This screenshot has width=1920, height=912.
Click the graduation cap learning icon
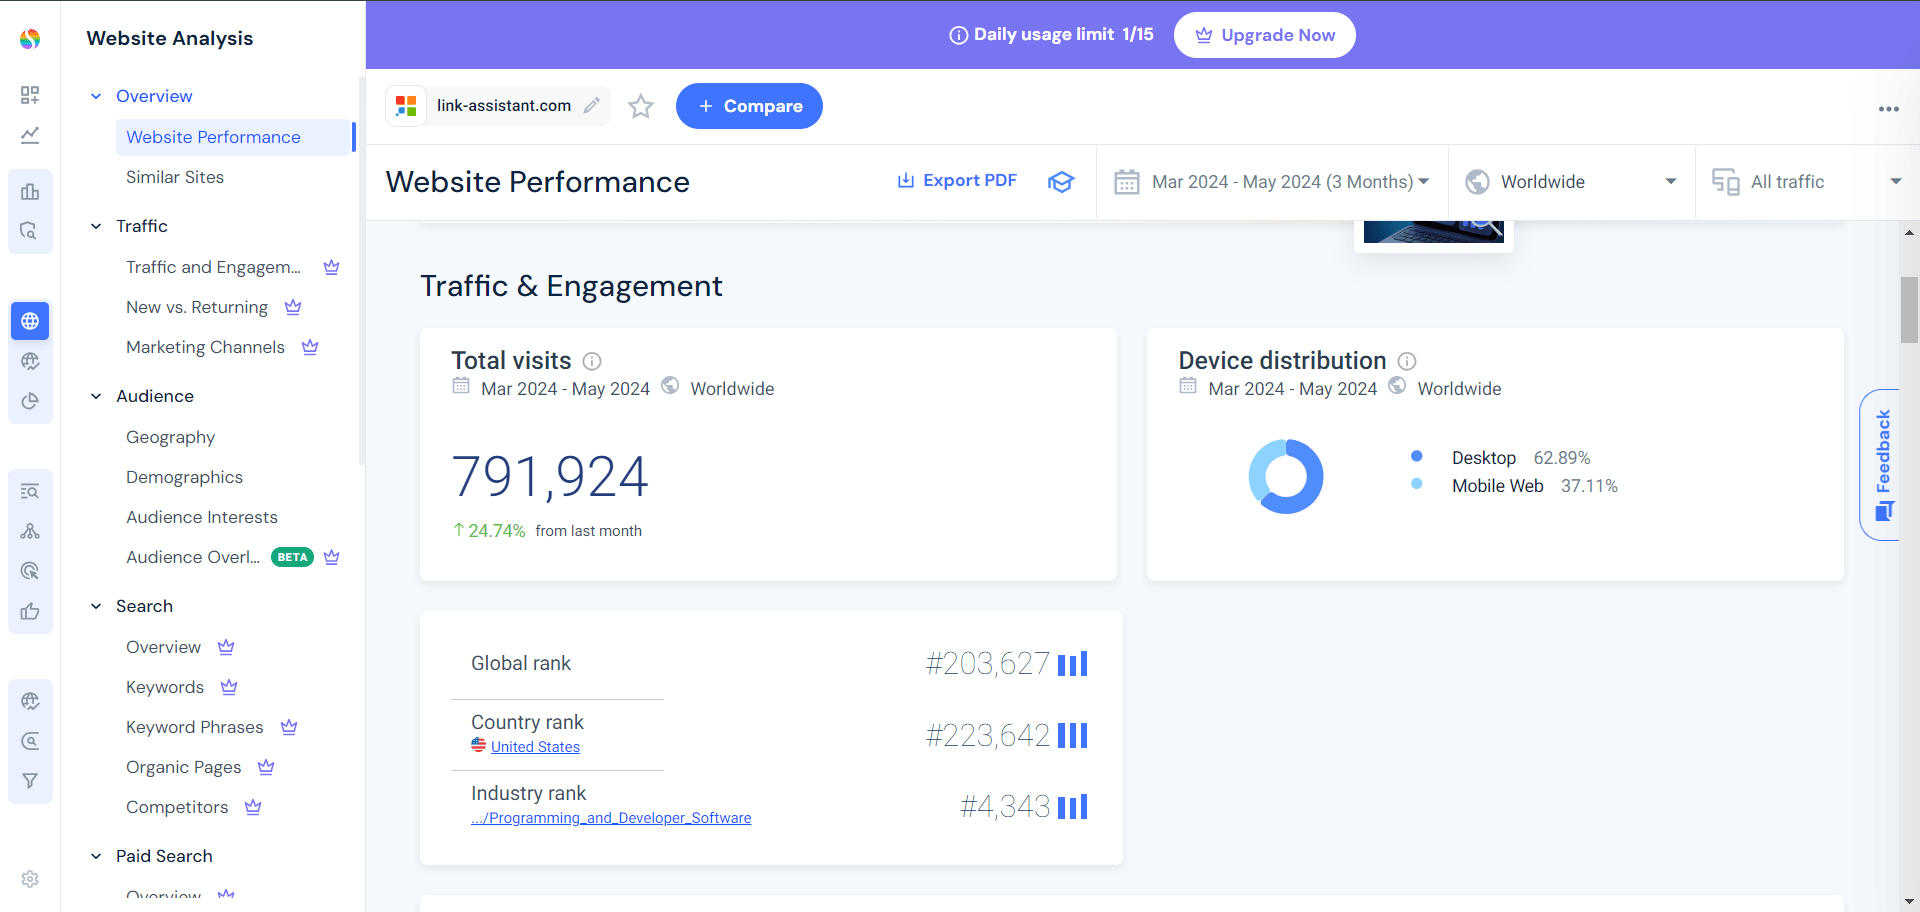tap(1060, 181)
